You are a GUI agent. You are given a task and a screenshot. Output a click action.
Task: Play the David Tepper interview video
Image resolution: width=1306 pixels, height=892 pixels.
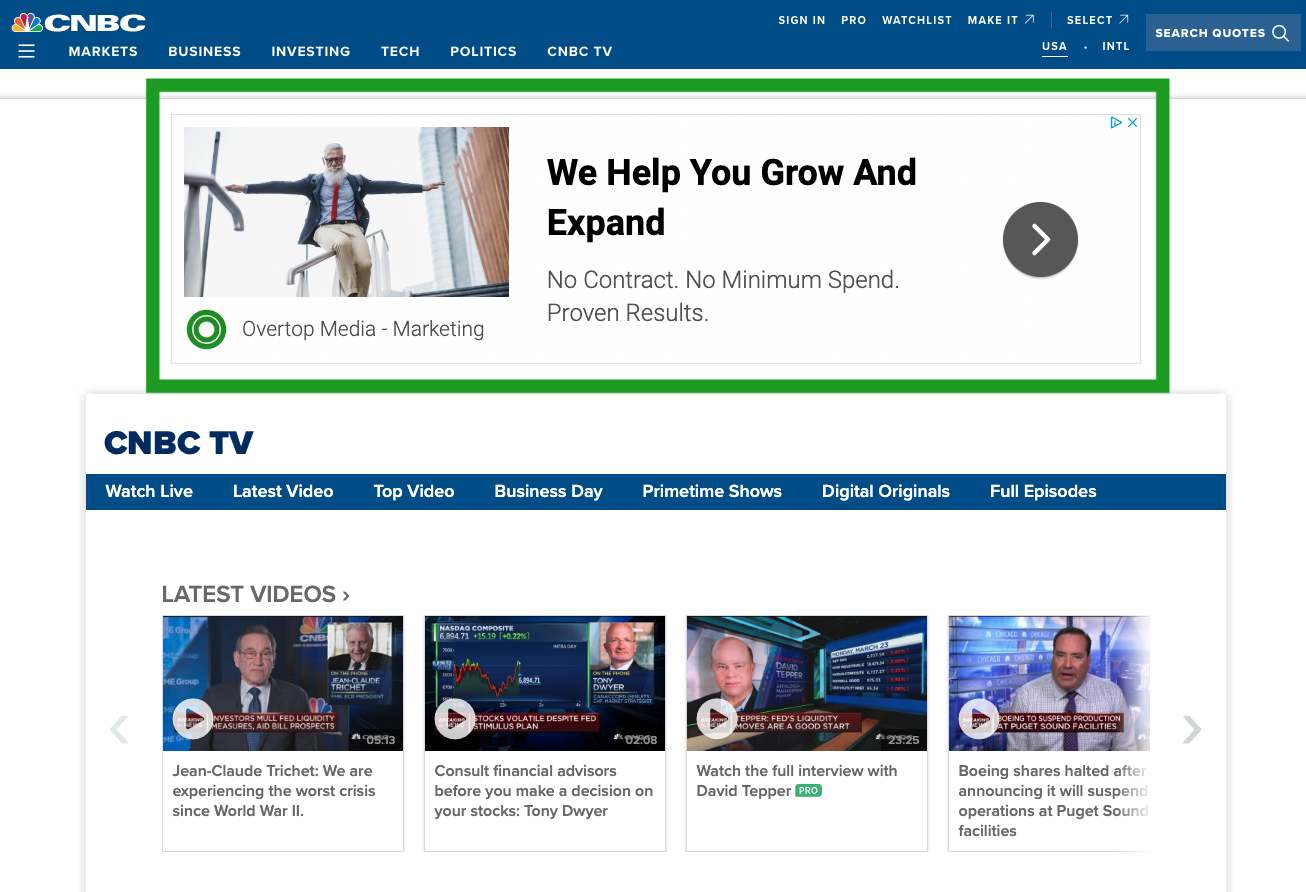(x=717, y=718)
